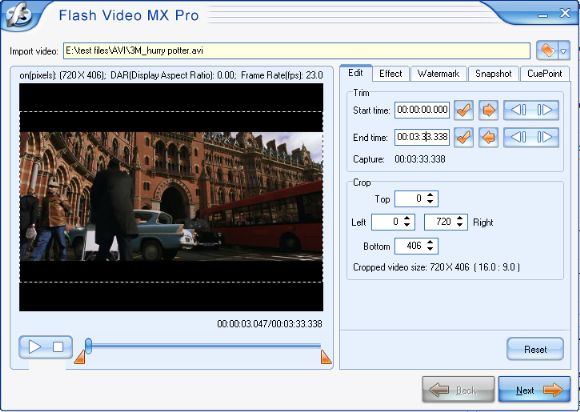Image resolution: width=580 pixels, height=412 pixels.
Task: Click the Start time right-arrow icon
Action: coord(488,110)
